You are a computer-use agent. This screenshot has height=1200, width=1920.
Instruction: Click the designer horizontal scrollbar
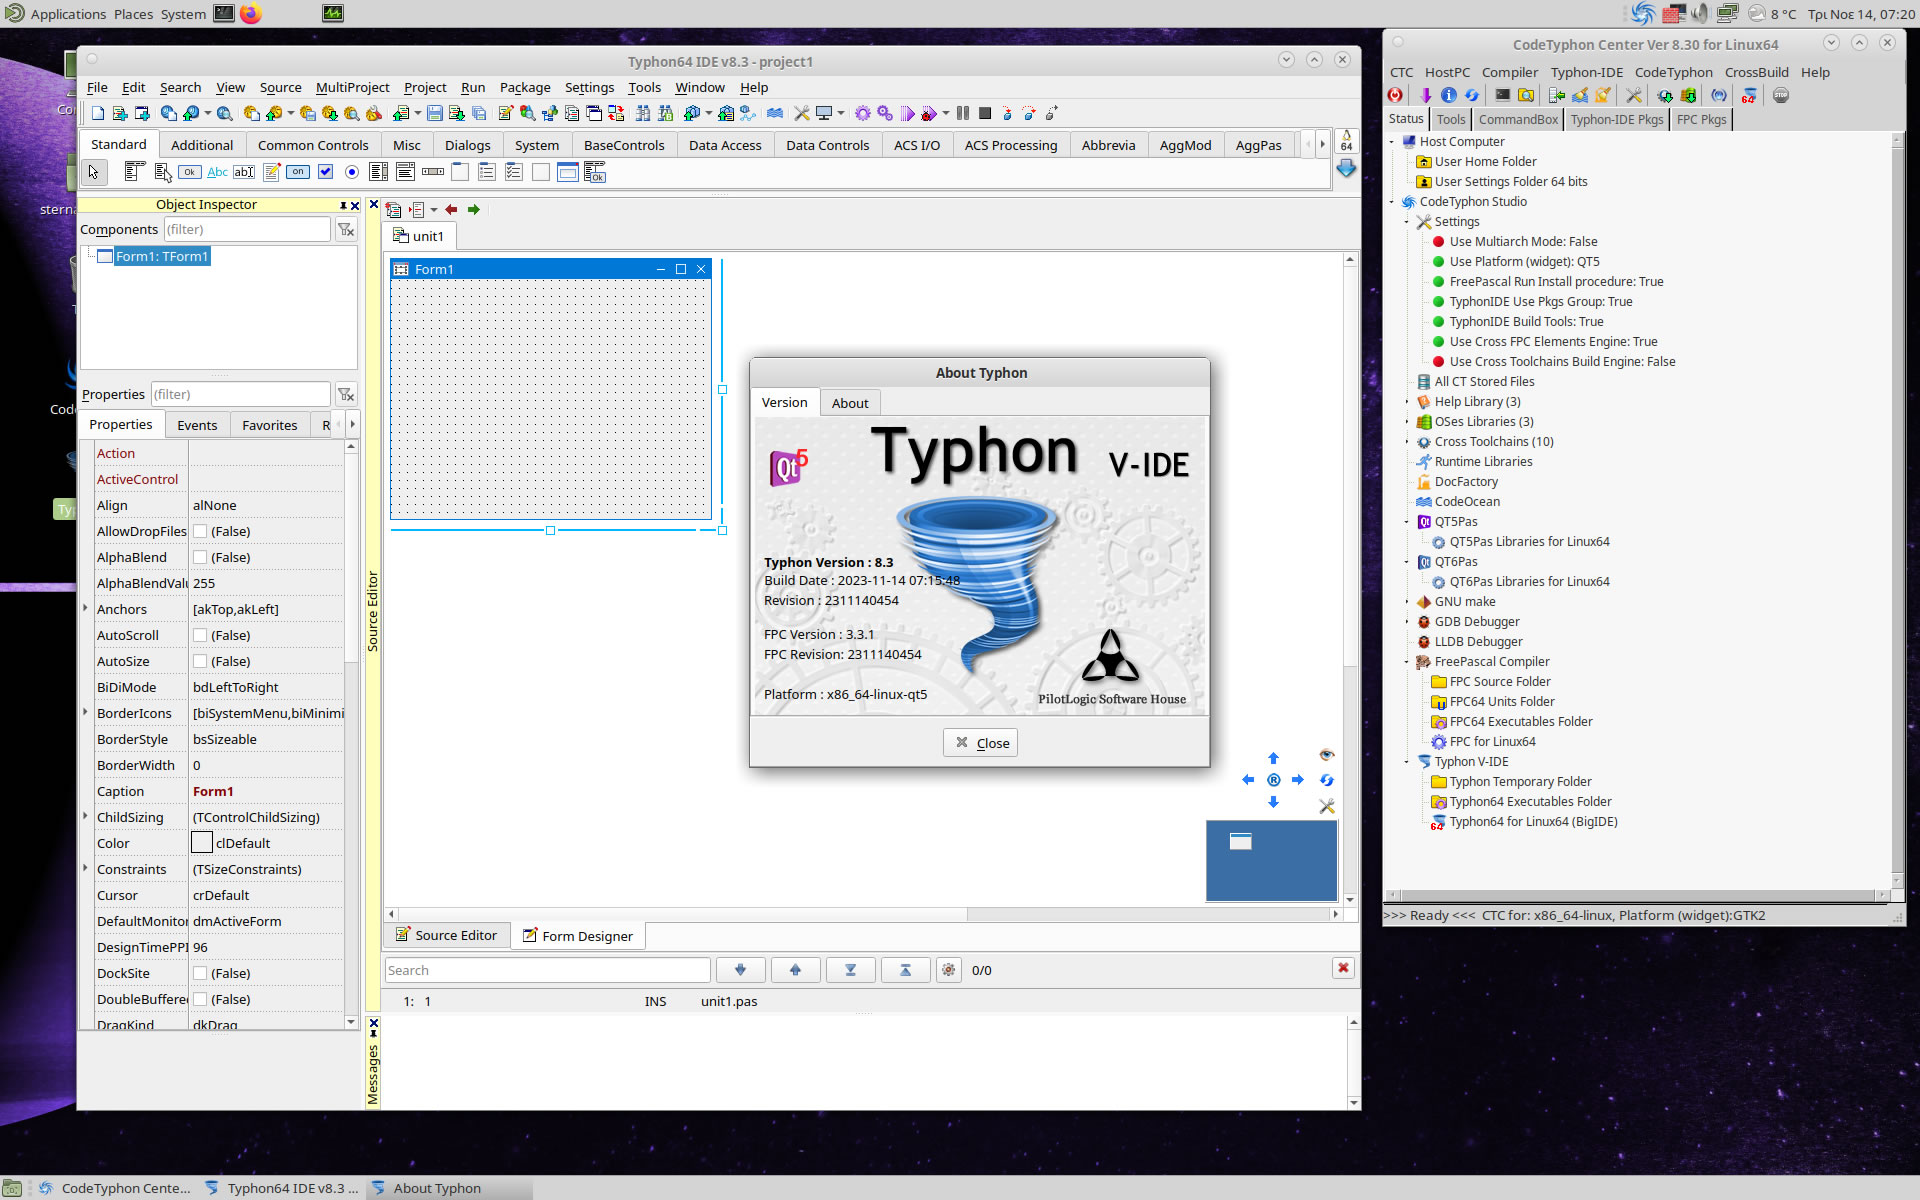[864, 914]
